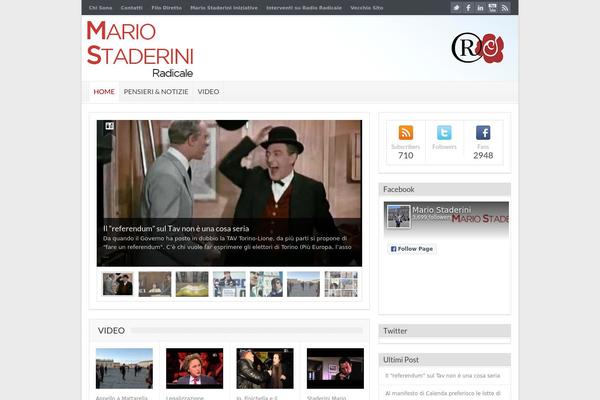Select the fifth slider thumbnail
The width and height of the screenshot is (600, 400).
266,284
